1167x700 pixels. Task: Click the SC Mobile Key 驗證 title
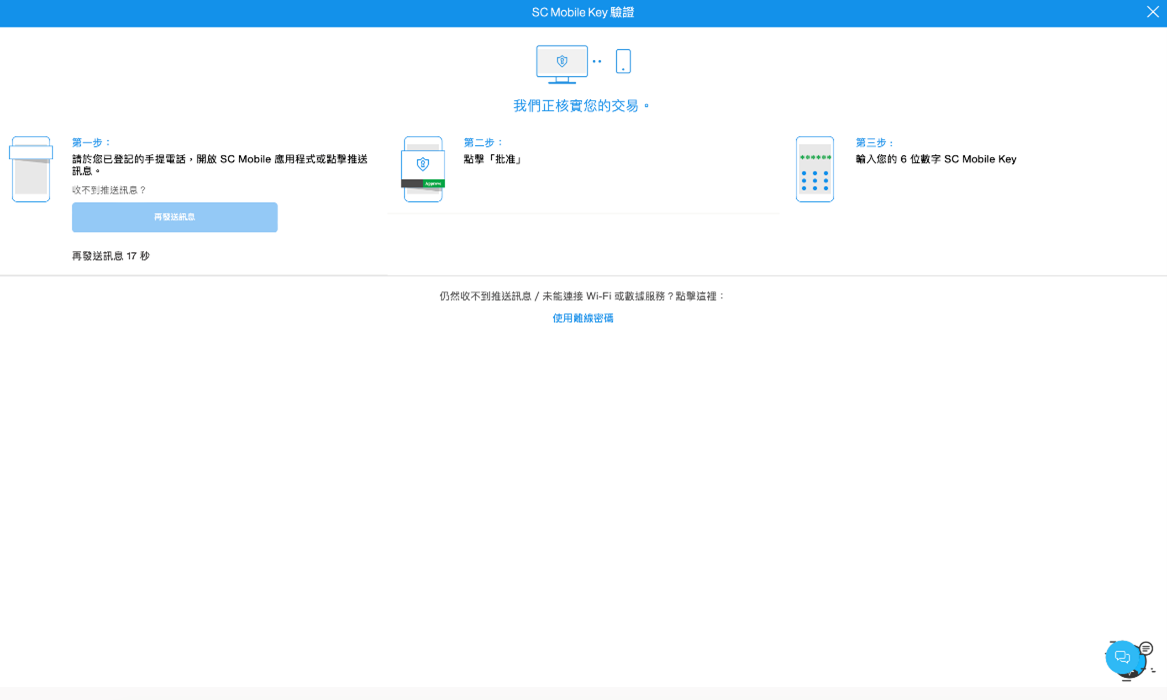583,12
